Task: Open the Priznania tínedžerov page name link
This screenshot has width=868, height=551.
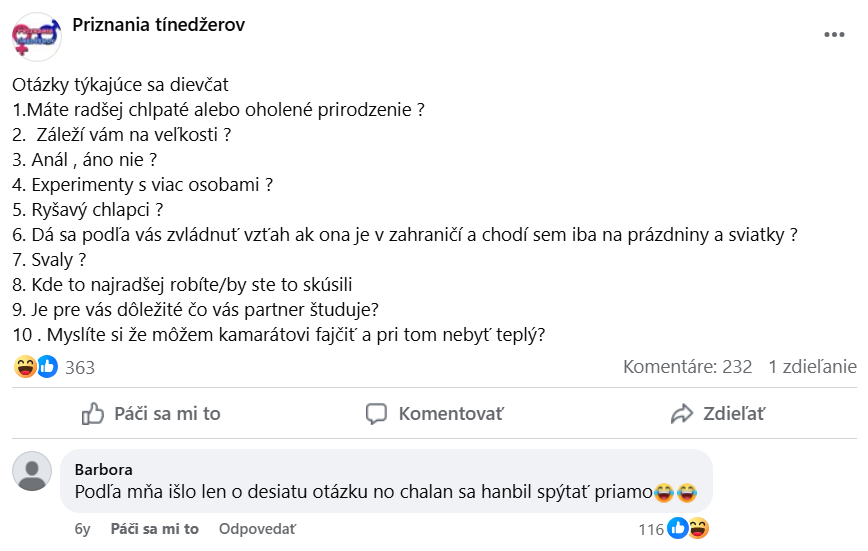Action: [158, 25]
